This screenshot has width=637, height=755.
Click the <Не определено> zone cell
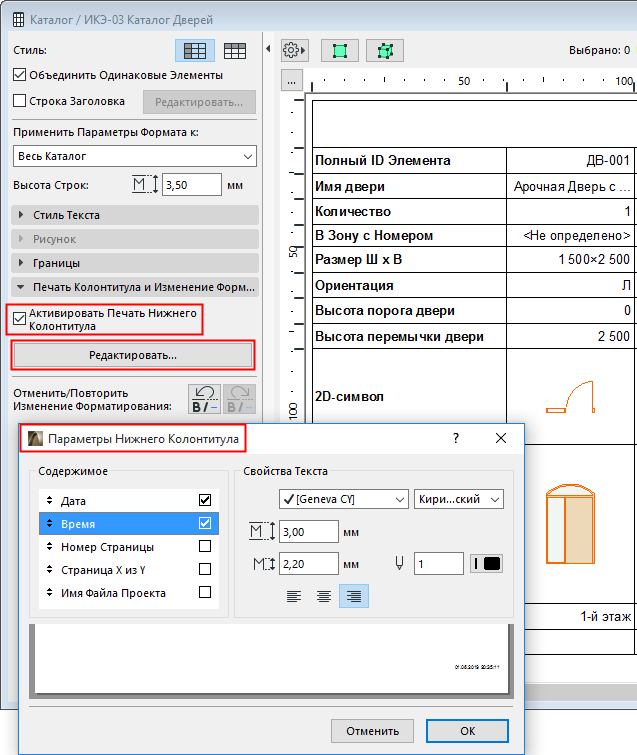[x=572, y=235]
